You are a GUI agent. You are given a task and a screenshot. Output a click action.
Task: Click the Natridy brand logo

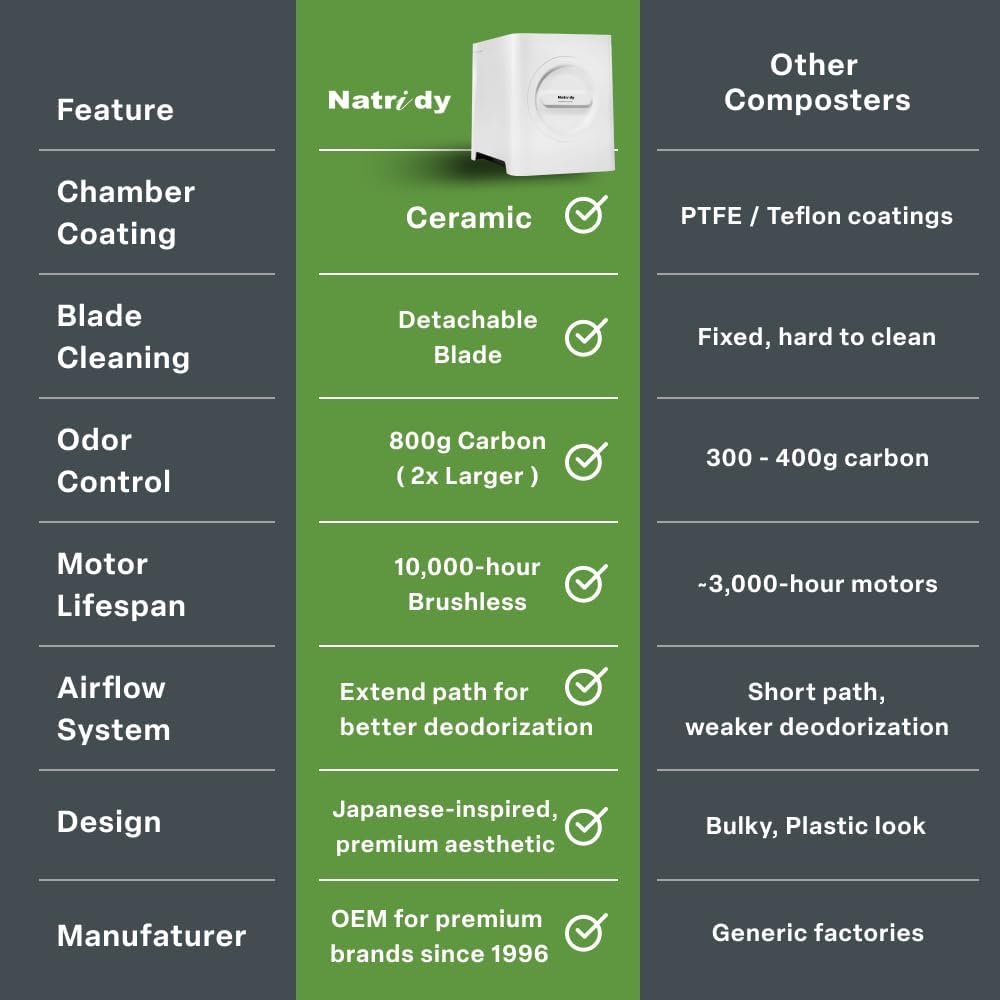tap(389, 100)
